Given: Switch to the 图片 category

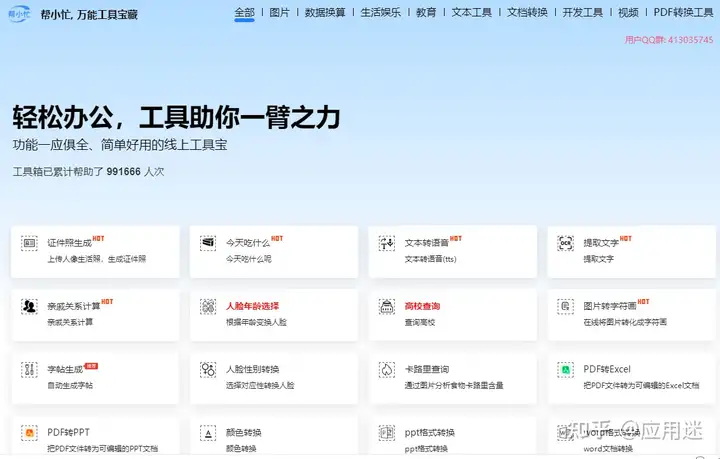Looking at the screenshot, I should click(280, 12).
